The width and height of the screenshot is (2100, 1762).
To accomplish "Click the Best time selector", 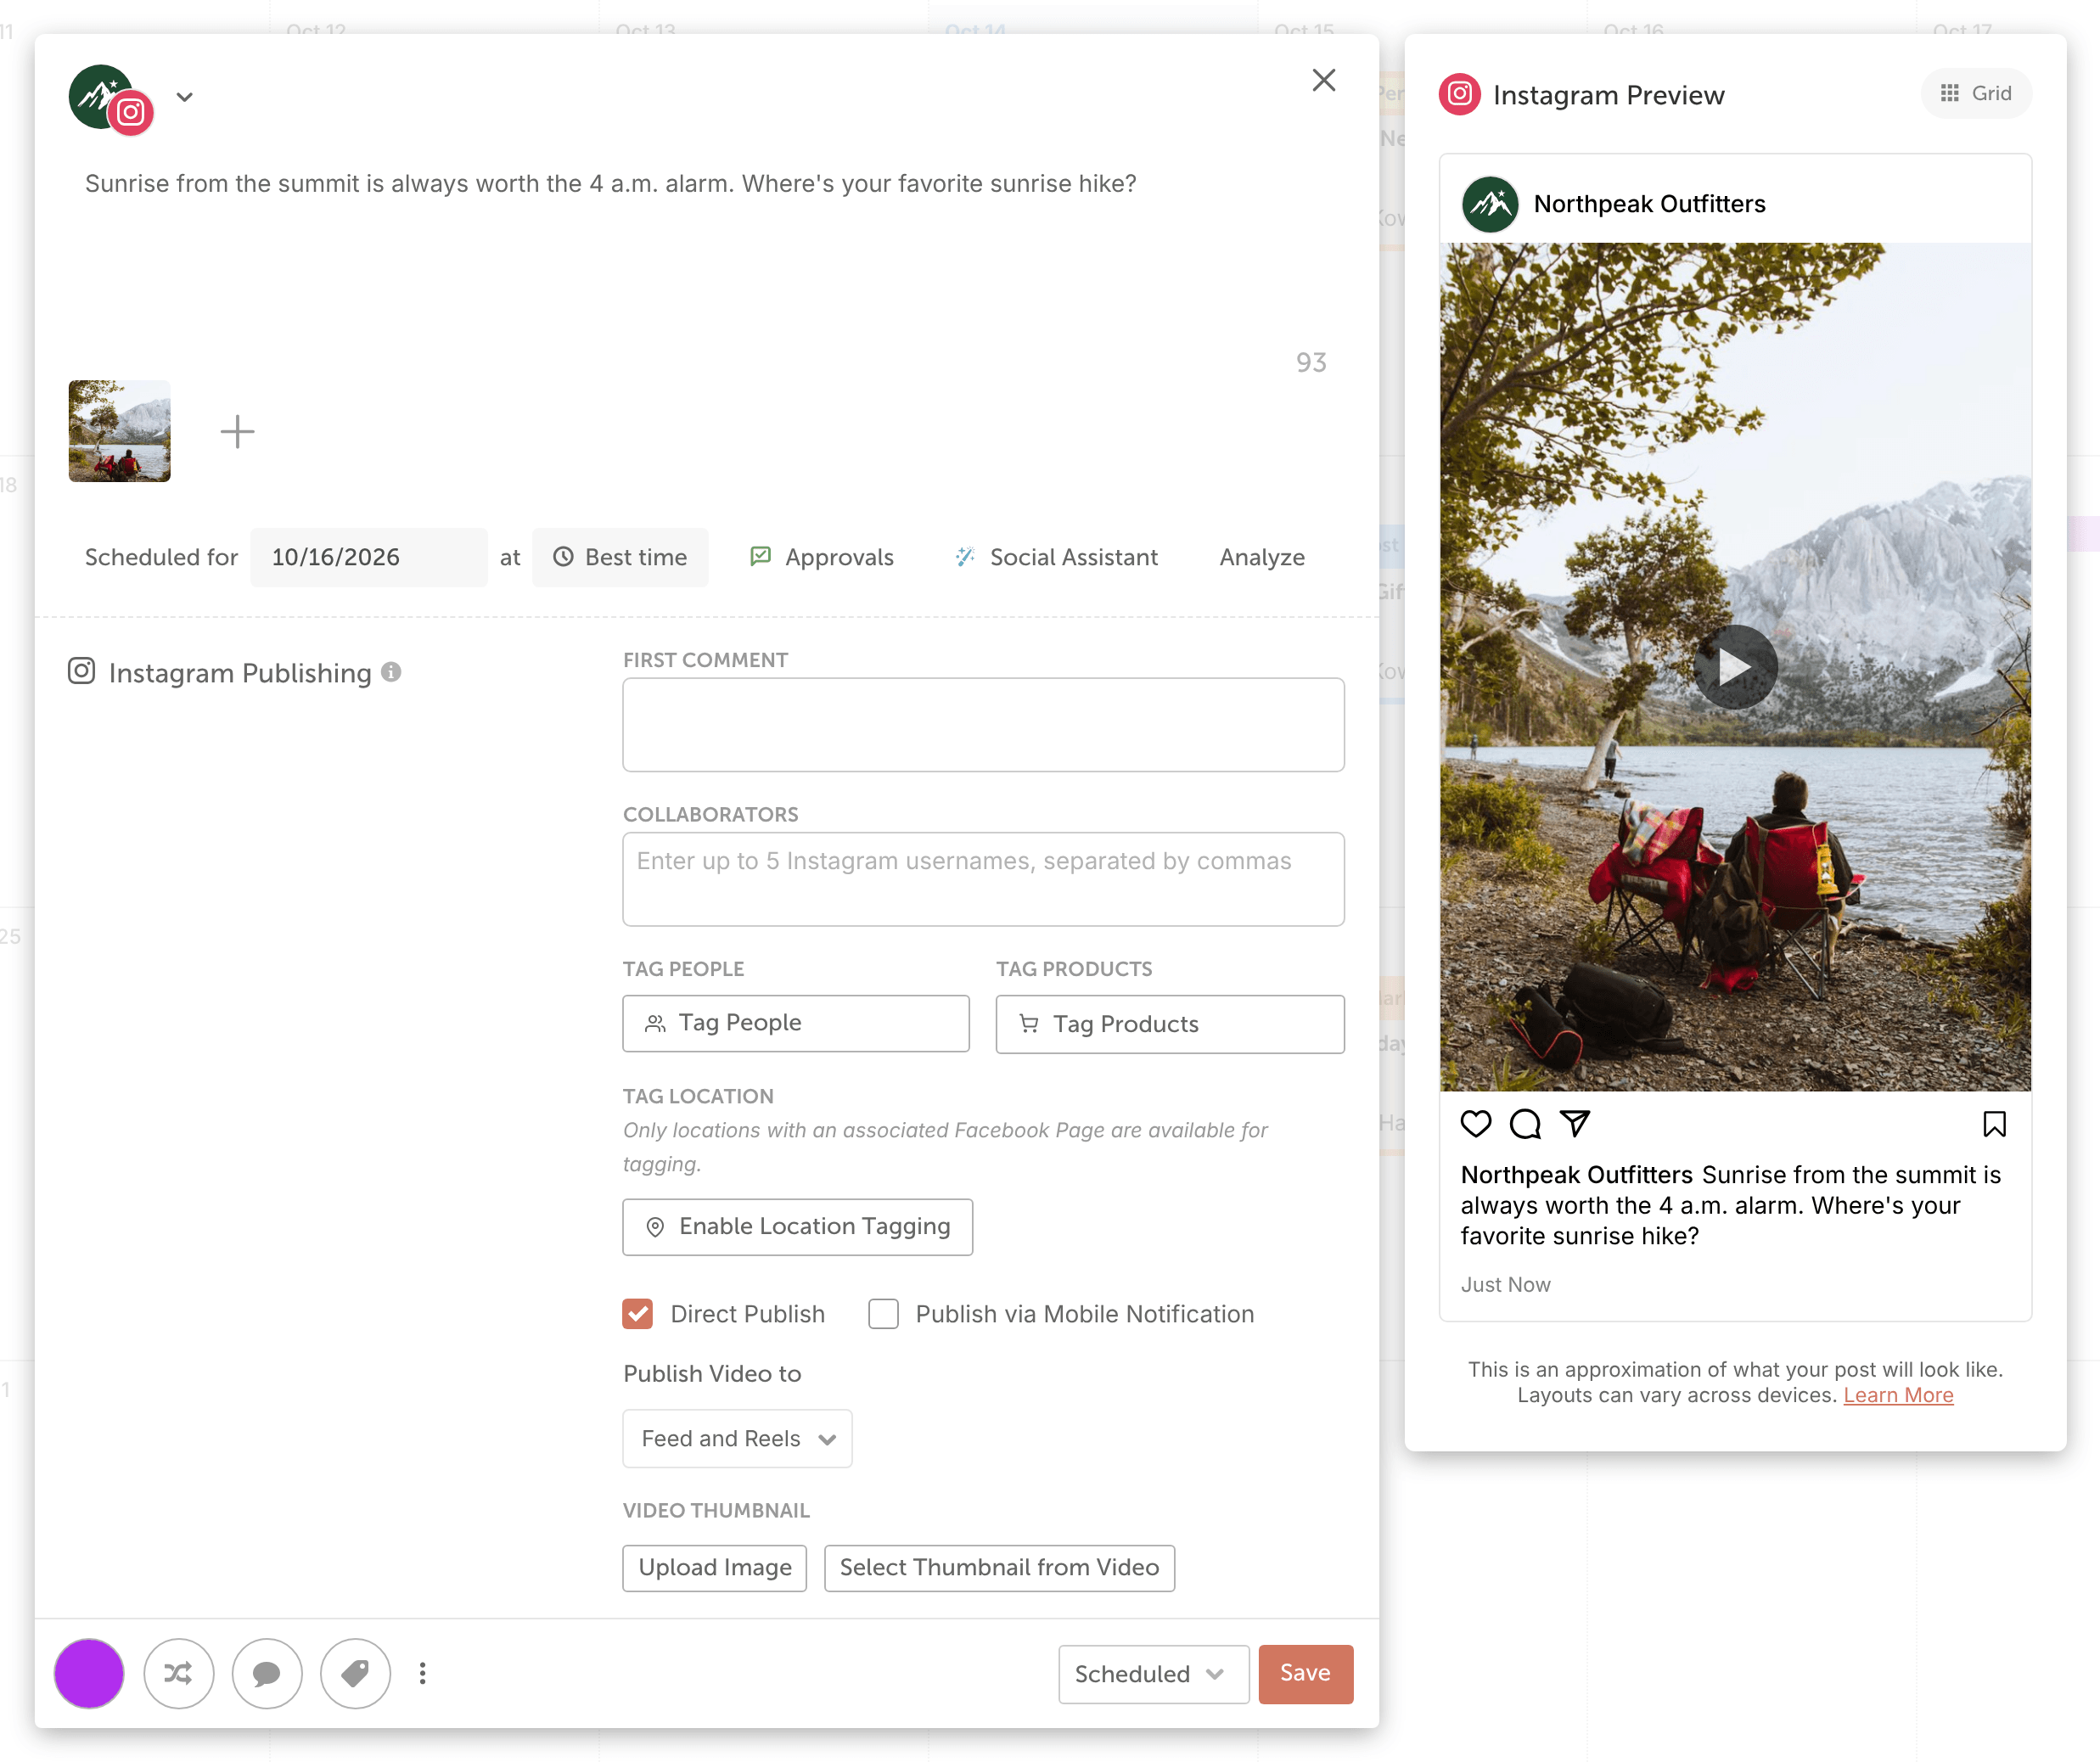I will click(x=620, y=557).
